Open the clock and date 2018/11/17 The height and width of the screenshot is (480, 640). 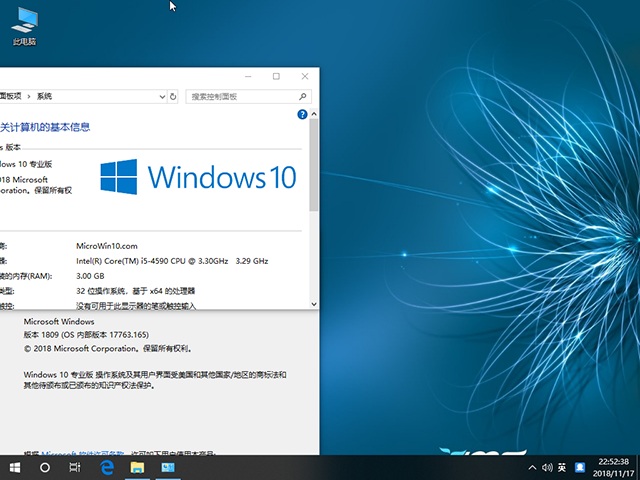pyautogui.click(x=613, y=468)
